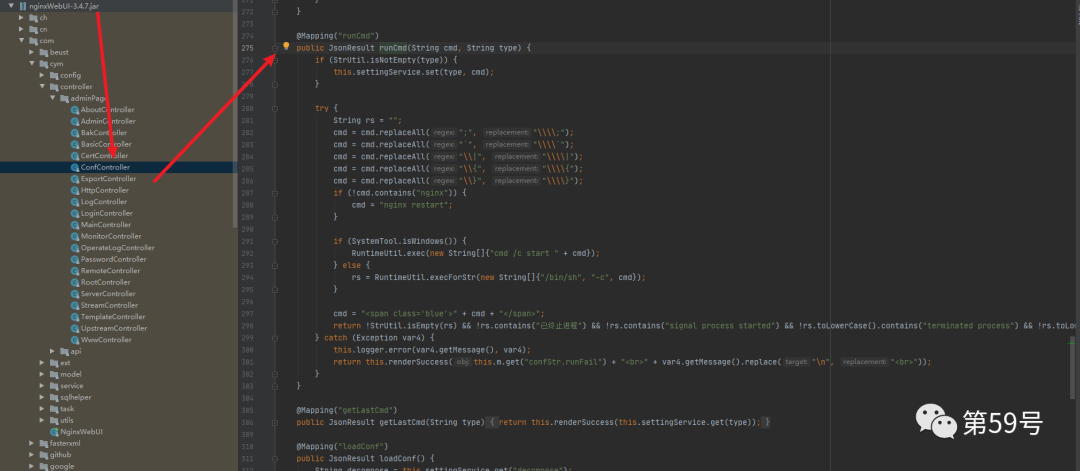Viewport: 1080px width, 471px height.
Task: Fold the loadConf method at line 311
Action: coord(275,459)
